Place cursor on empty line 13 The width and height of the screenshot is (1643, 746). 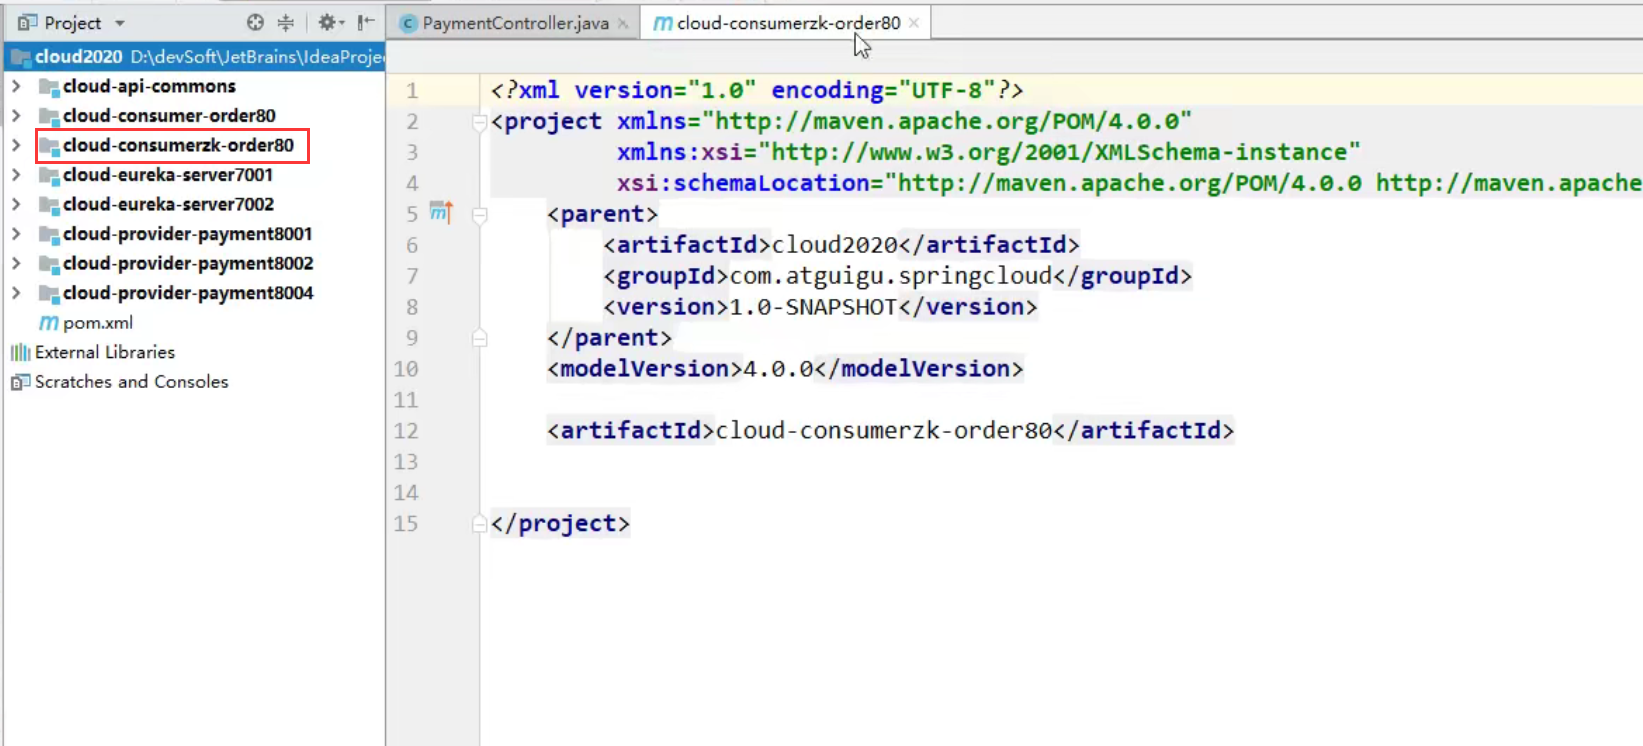click(x=1060, y=462)
